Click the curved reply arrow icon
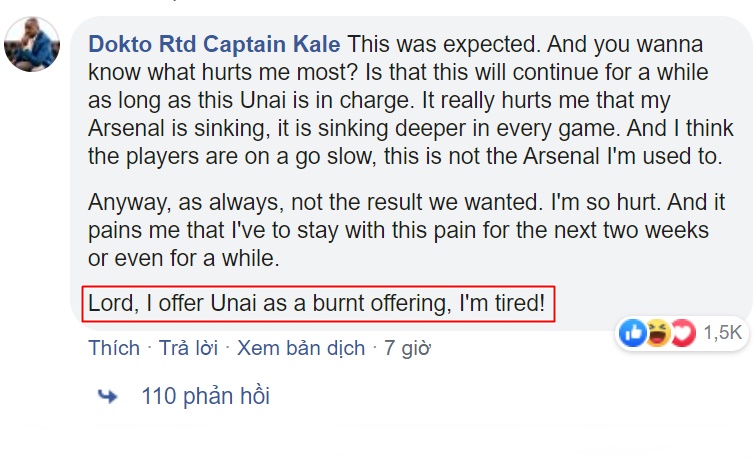The height and width of the screenshot is (459, 756). (x=107, y=396)
